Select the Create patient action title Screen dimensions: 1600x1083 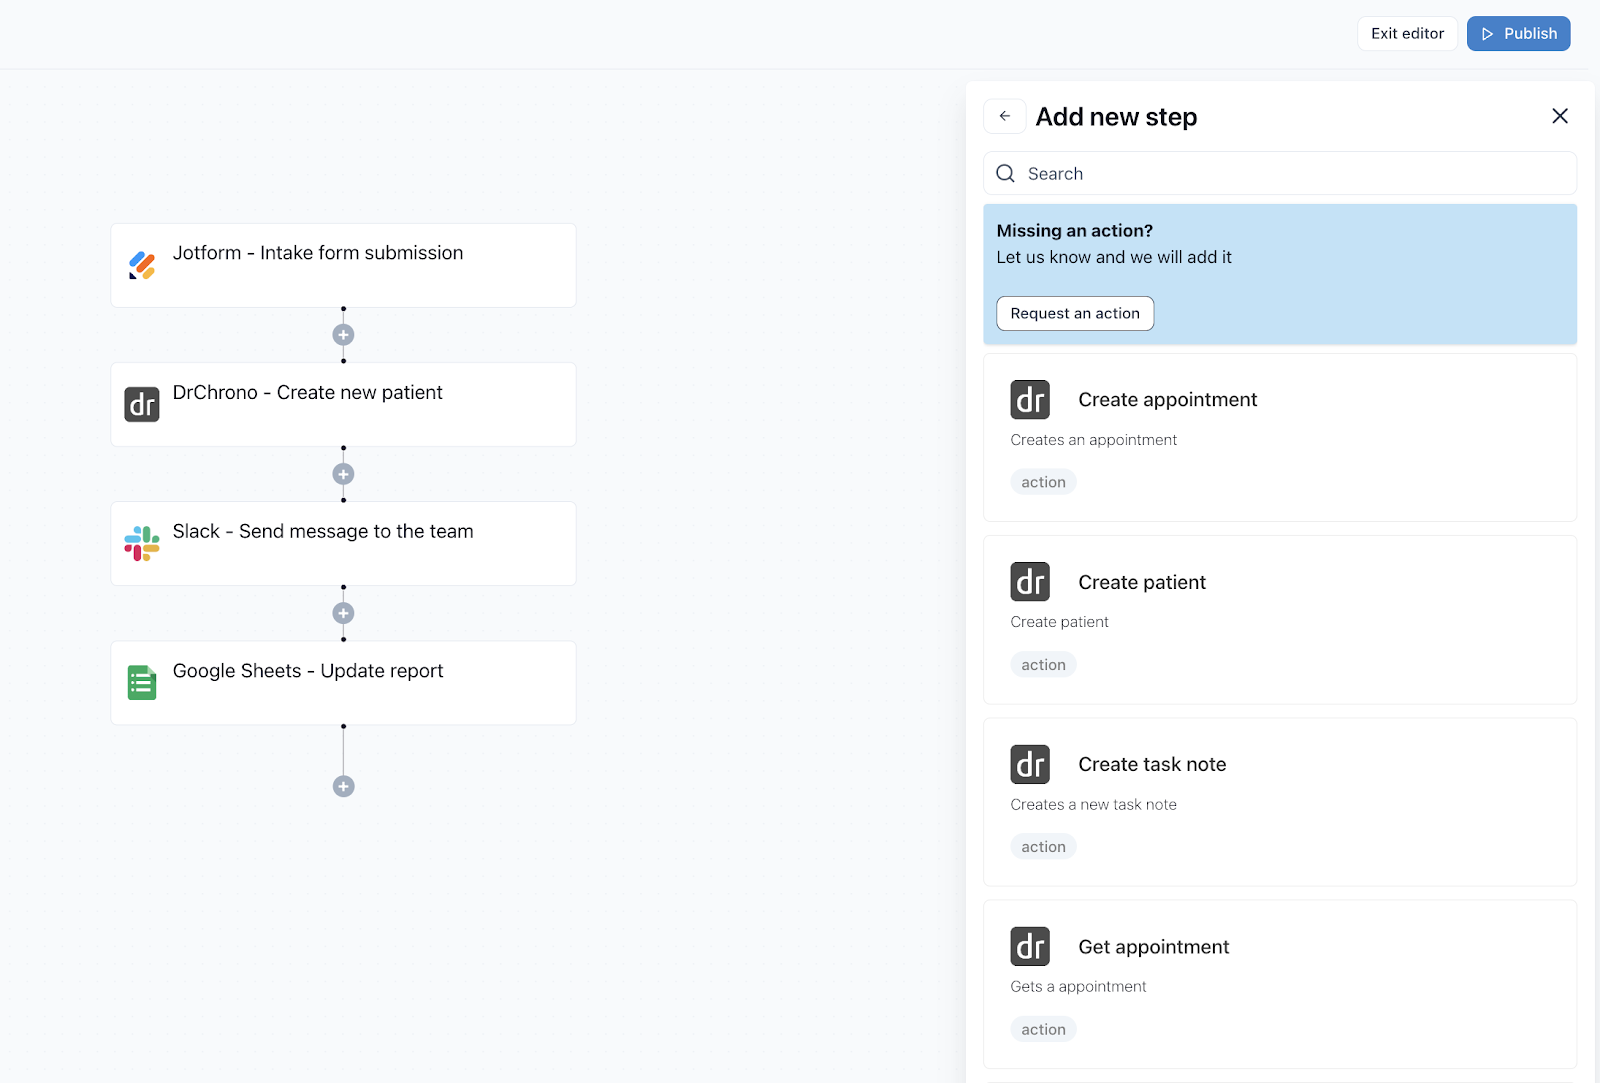pos(1142,582)
